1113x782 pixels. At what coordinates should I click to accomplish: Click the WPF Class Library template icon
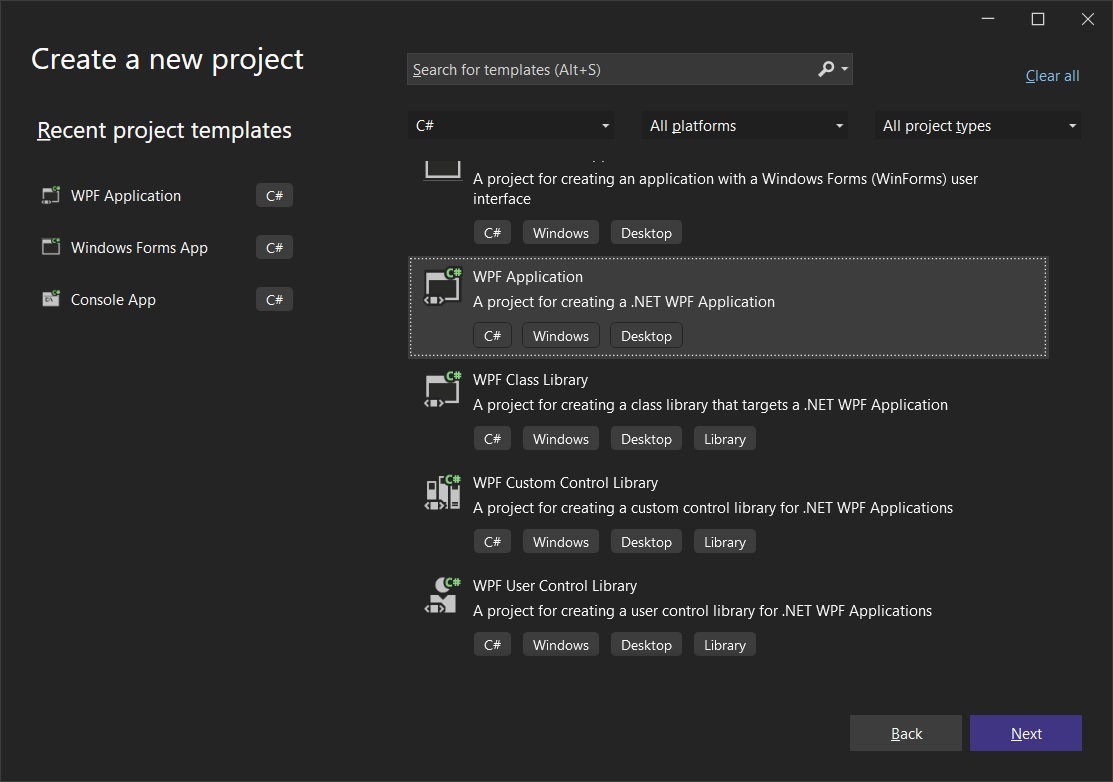(x=442, y=390)
